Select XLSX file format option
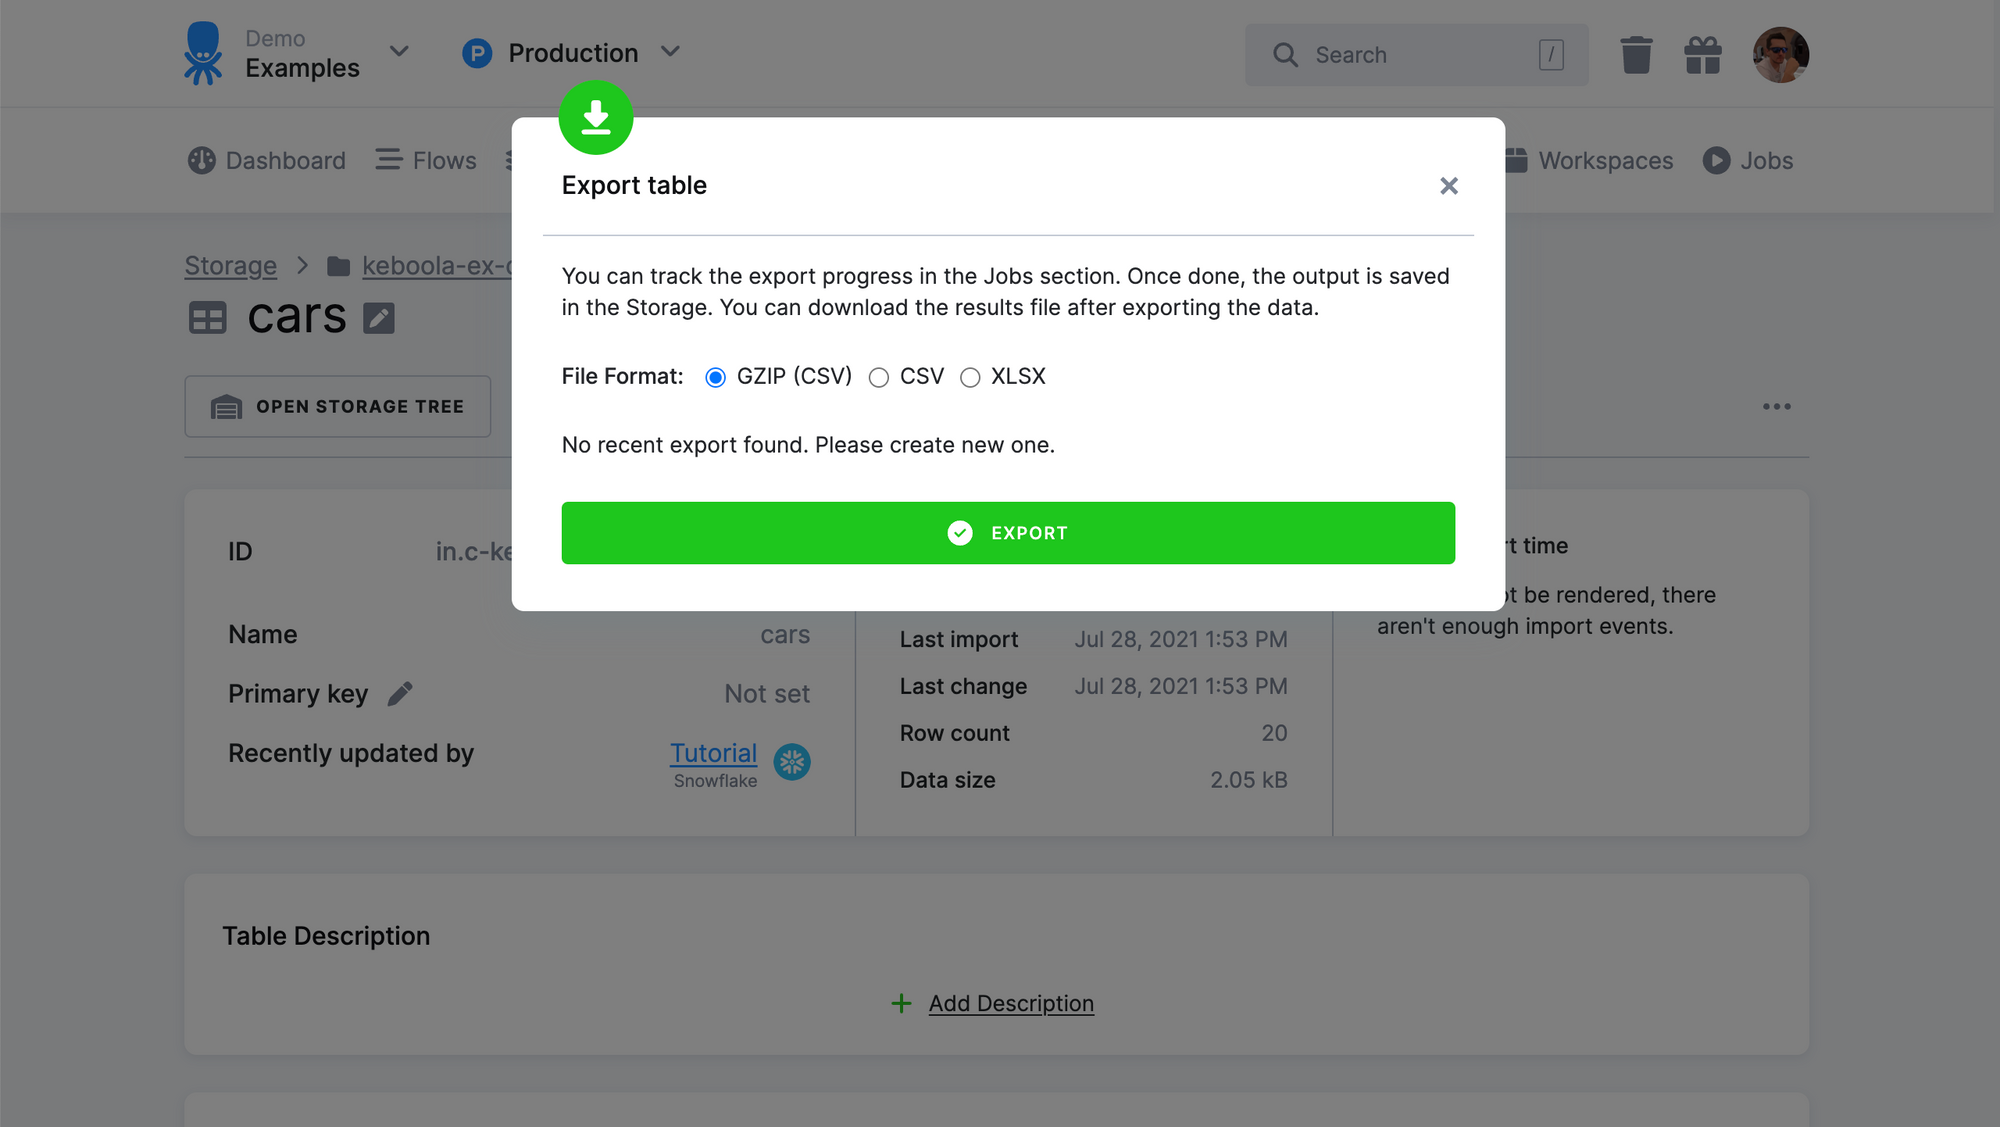This screenshot has height=1127, width=2000. 970,377
